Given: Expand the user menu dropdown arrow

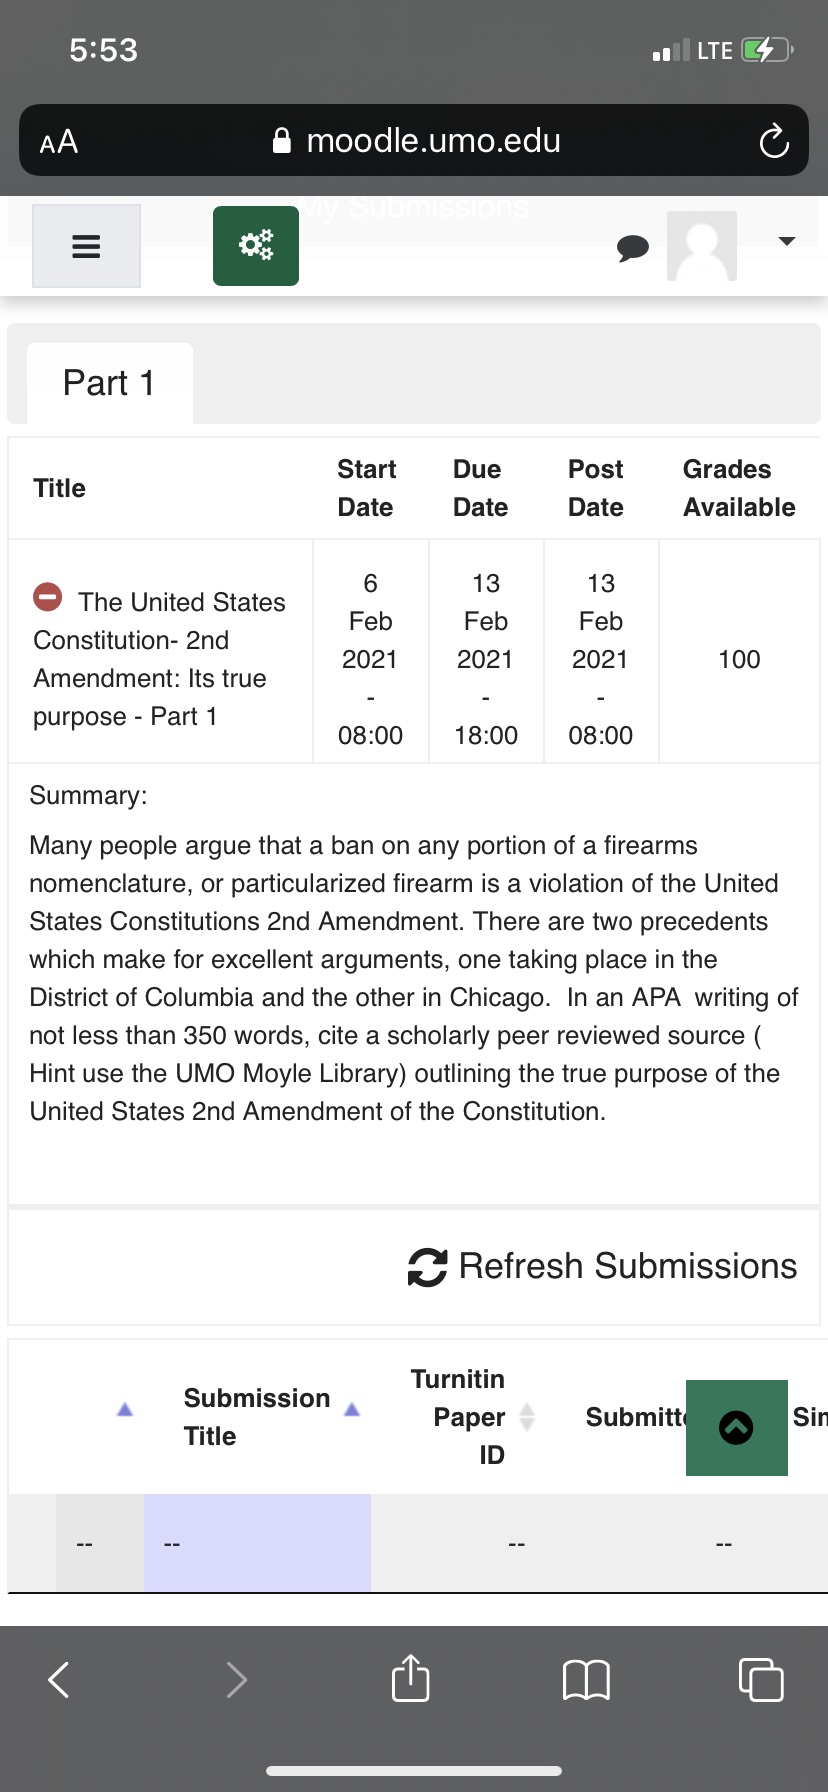Looking at the screenshot, I should point(787,241).
